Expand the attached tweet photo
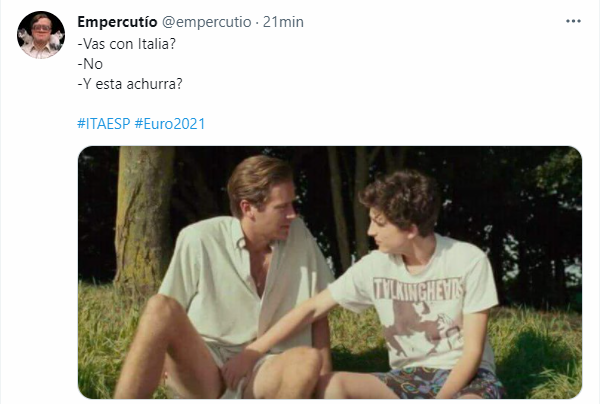This screenshot has height=404, width=600. coord(330,272)
